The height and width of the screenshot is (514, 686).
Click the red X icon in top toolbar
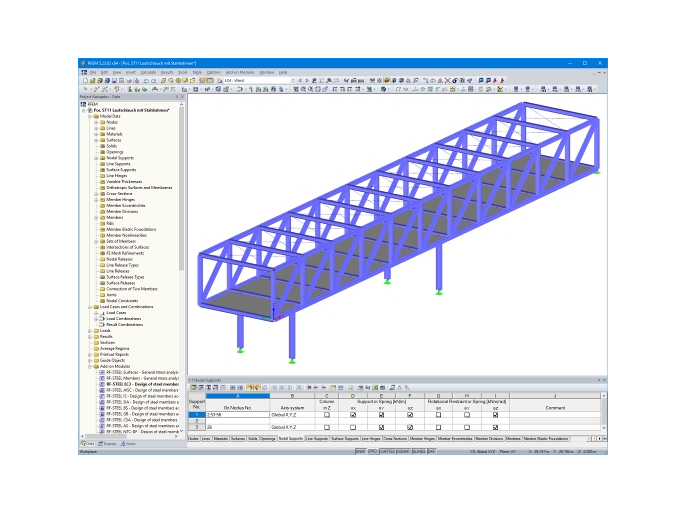coord(448,80)
